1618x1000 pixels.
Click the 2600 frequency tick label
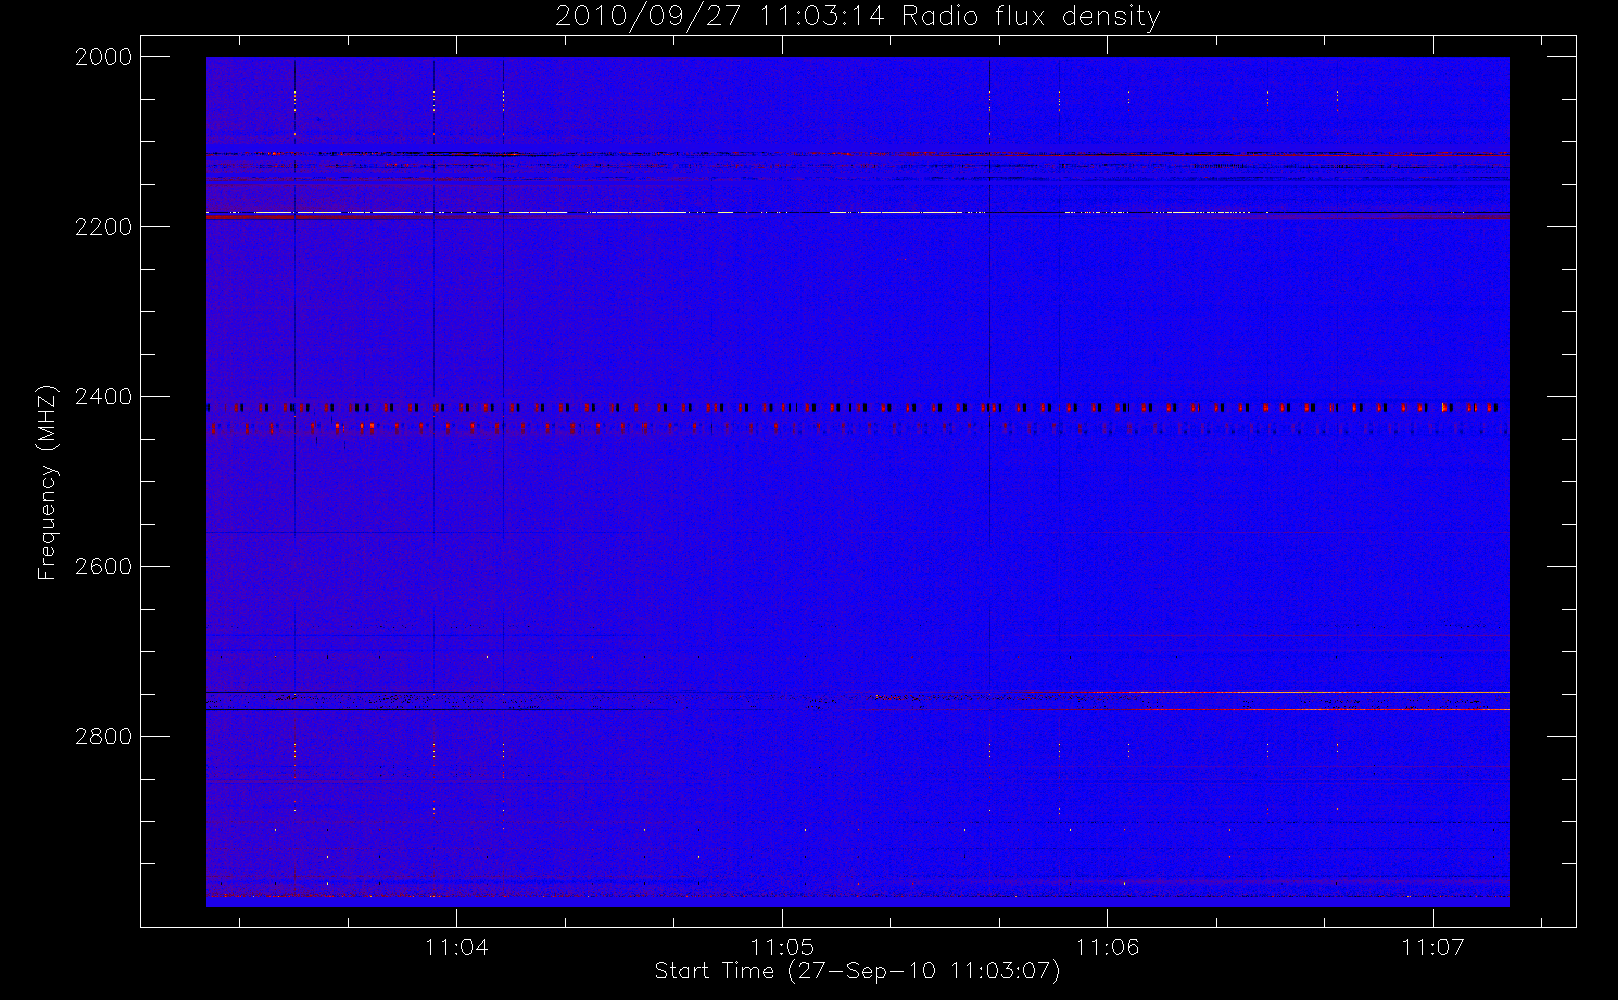pyautogui.click(x=104, y=567)
